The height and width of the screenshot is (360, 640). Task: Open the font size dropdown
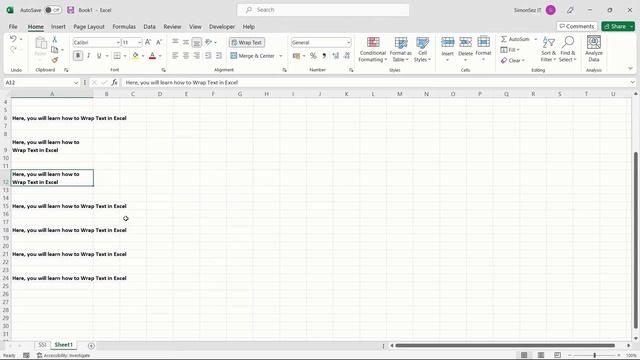pyautogui.click(x=140, y=42)
